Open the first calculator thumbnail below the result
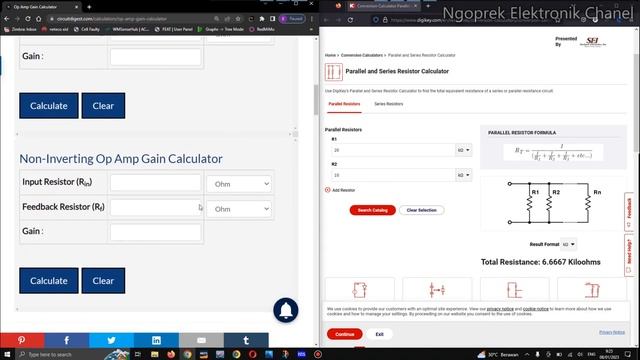 point(360,289)
